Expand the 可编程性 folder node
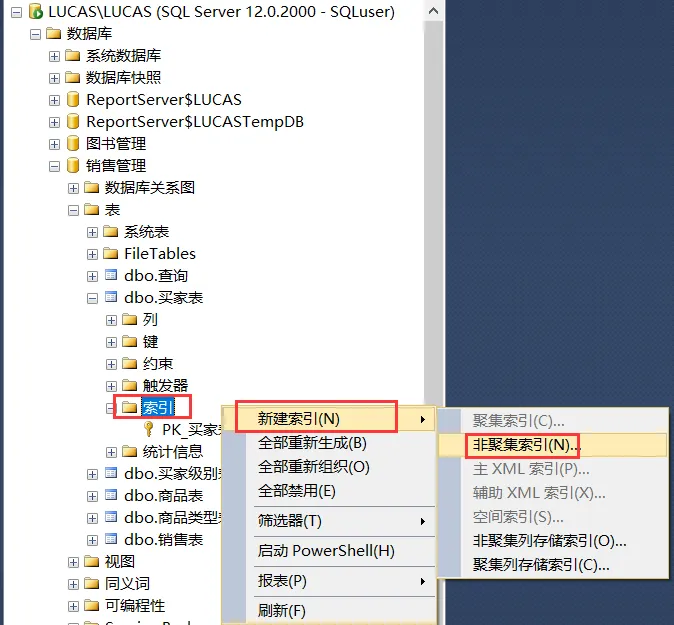The image size is (674, 625). (x=73, y=607)
